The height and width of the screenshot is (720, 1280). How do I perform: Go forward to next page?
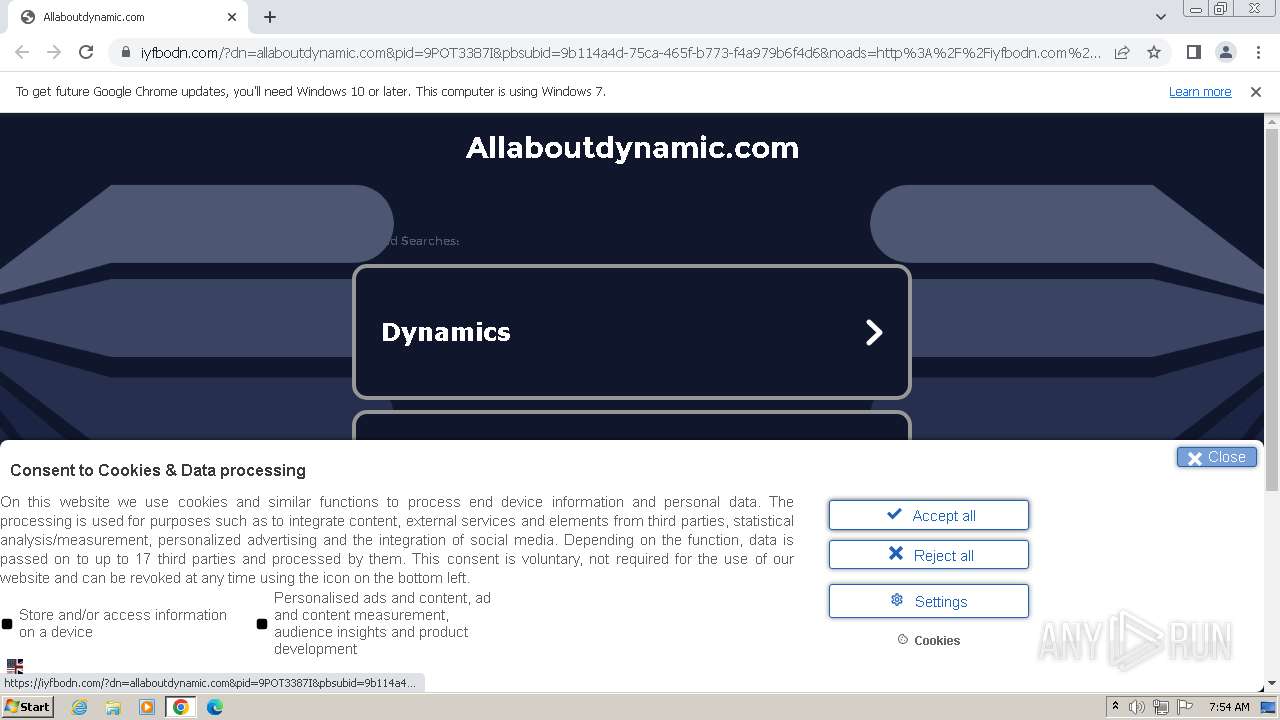pos(54,52)
